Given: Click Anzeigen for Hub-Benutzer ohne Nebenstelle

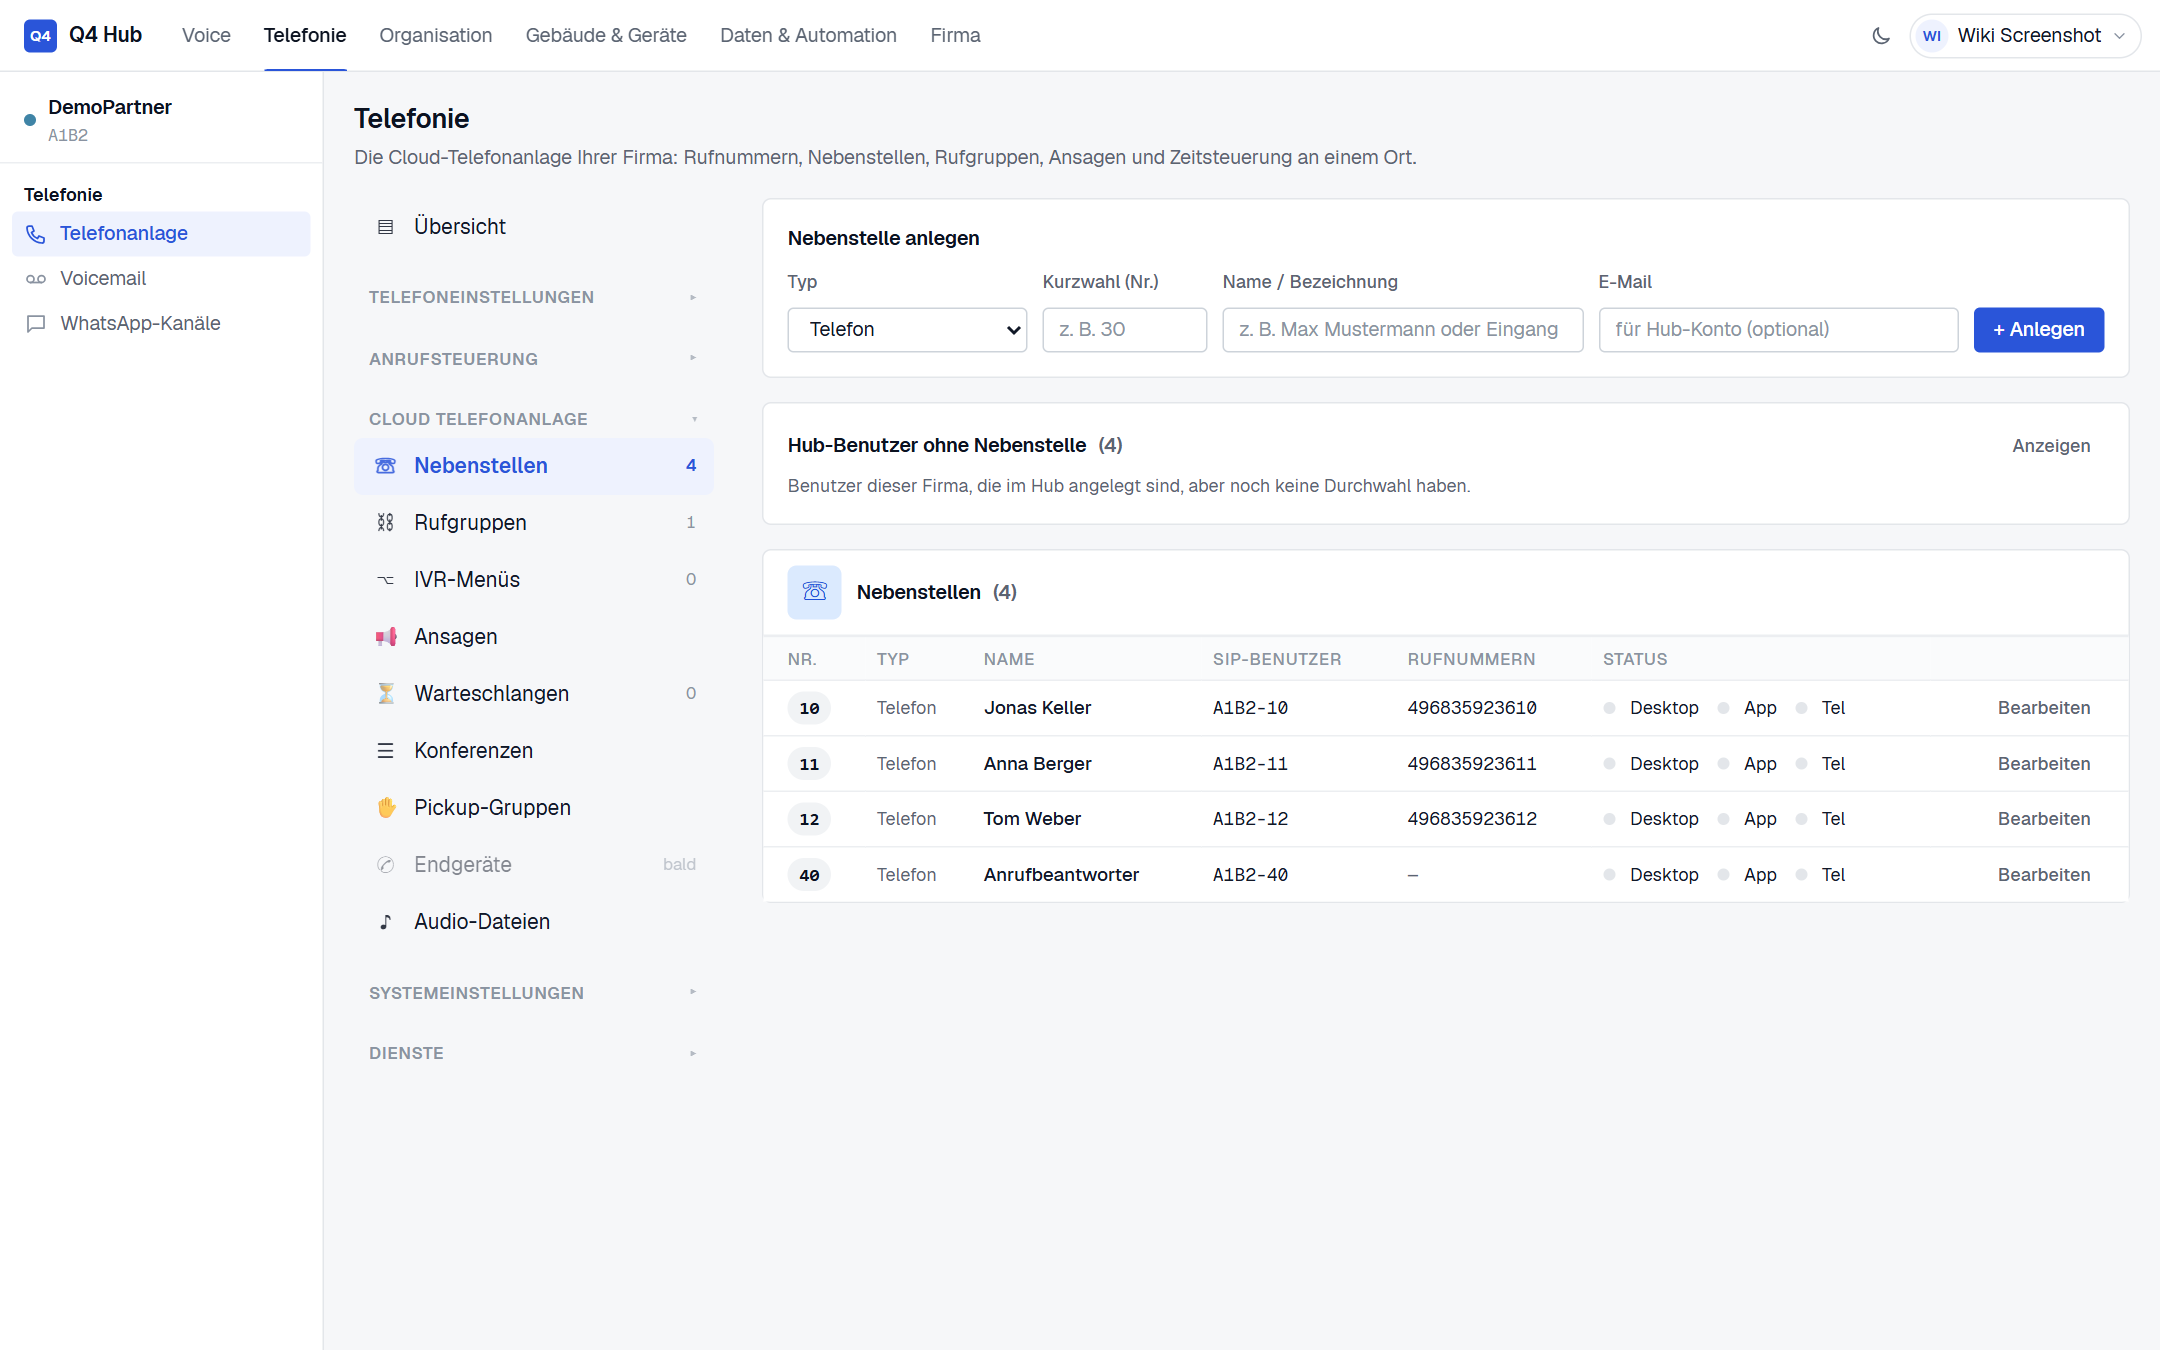Looking at the screenshot, I should pos(2051,446).
